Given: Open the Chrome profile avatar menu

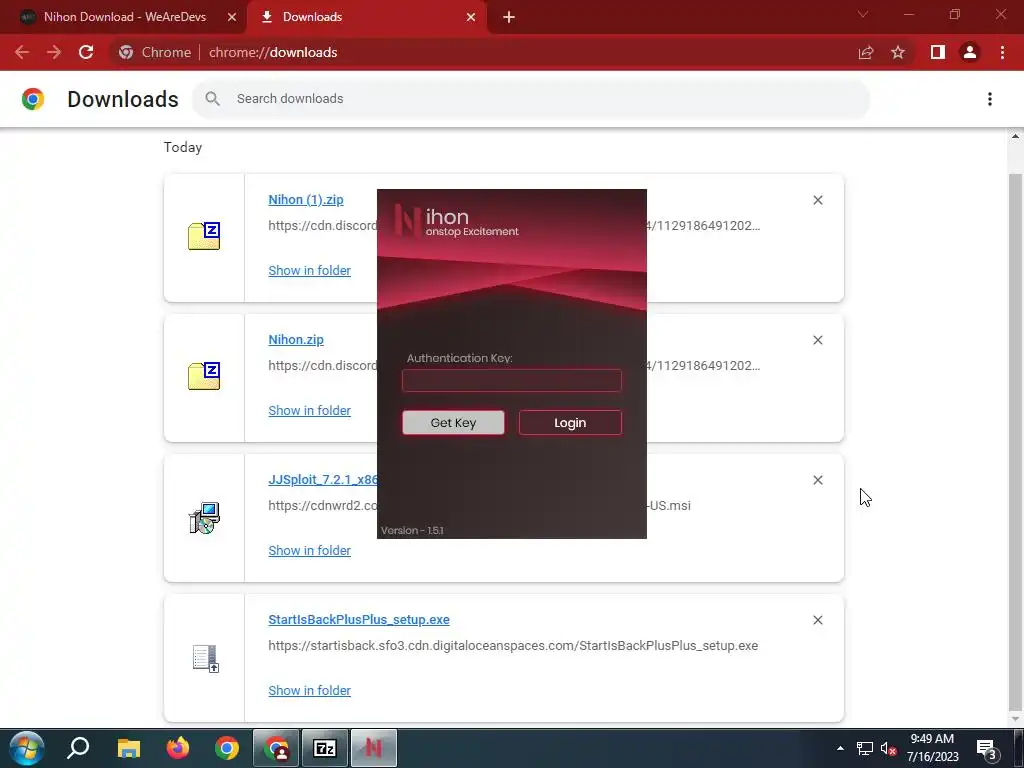Looking at the screenshot, I should (x=970, y=52).
